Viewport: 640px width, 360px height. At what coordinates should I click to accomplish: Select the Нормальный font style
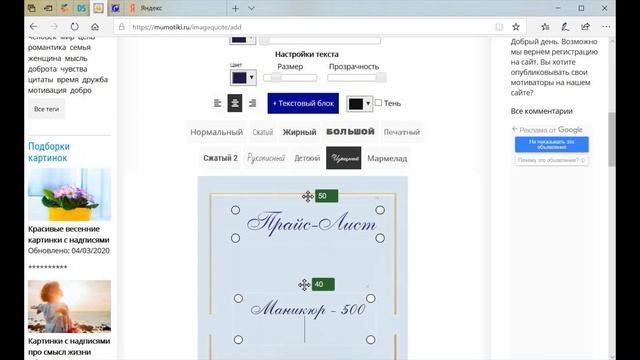pos(216,132)
